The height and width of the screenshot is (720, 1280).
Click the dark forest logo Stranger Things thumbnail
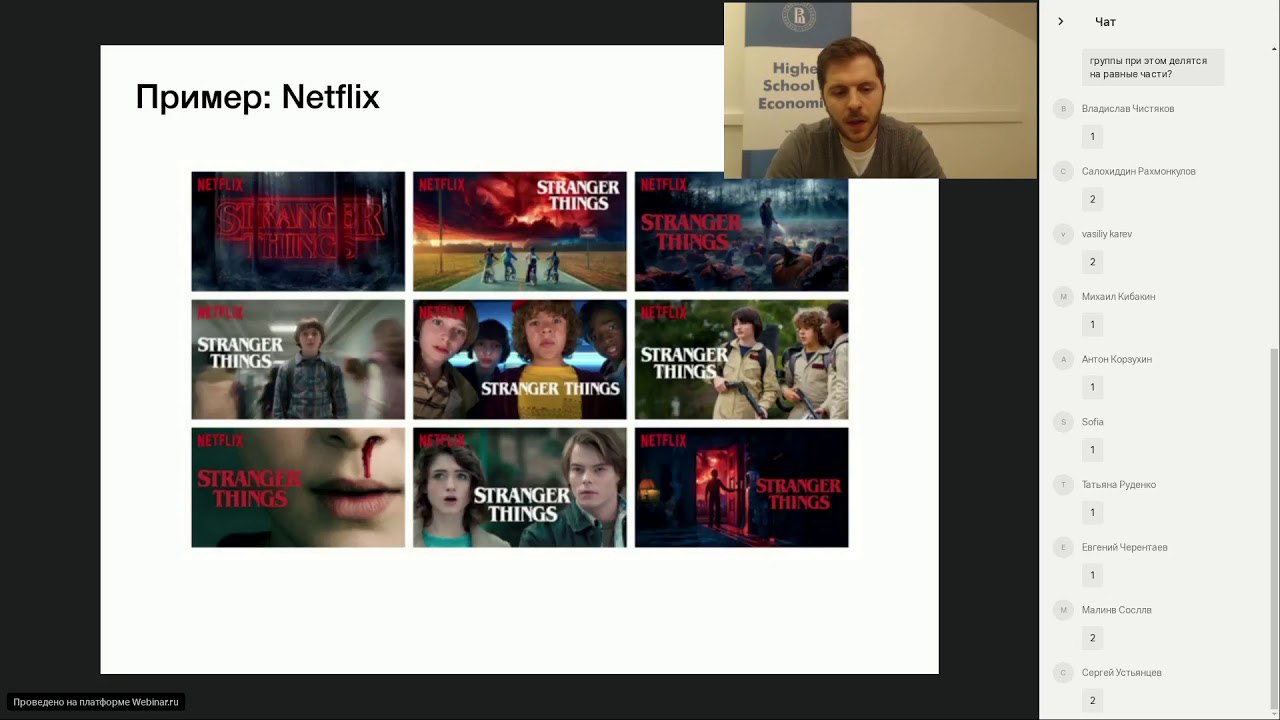(298, 231)
